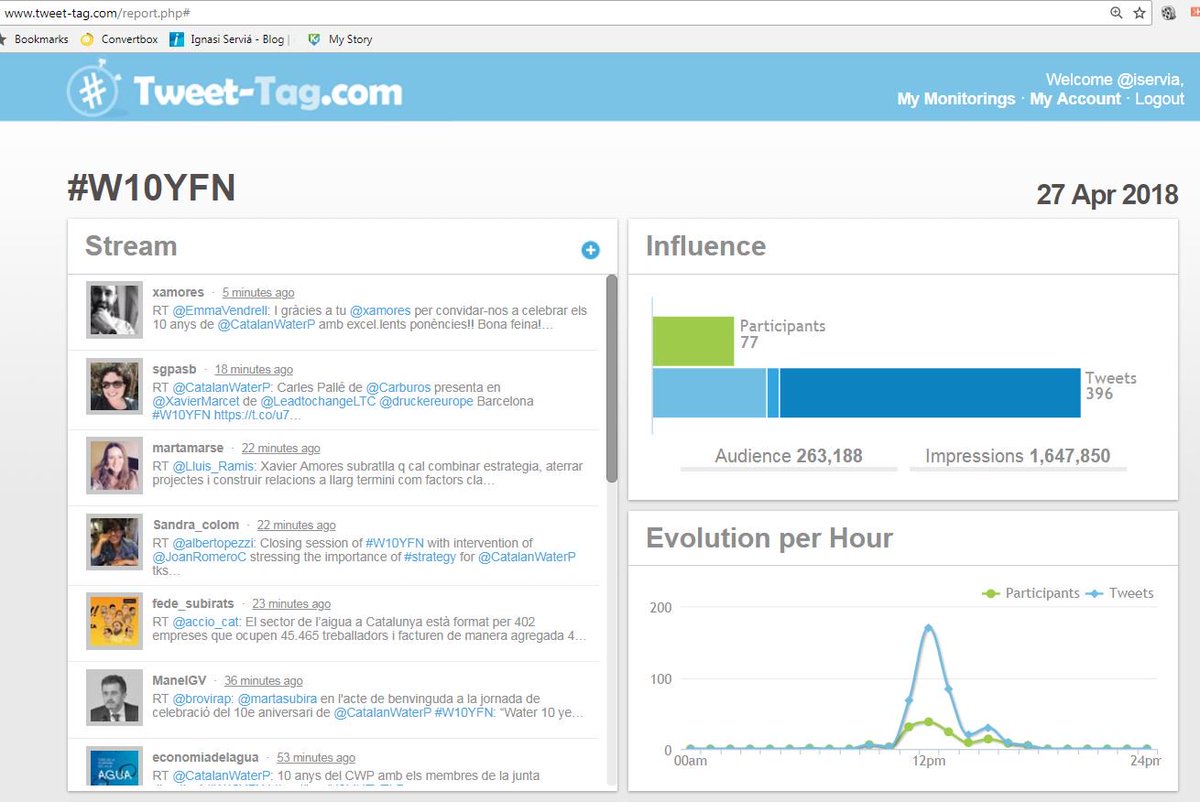
Task: Open the @JoanRomeroC mention
Action: coord(200,557)
